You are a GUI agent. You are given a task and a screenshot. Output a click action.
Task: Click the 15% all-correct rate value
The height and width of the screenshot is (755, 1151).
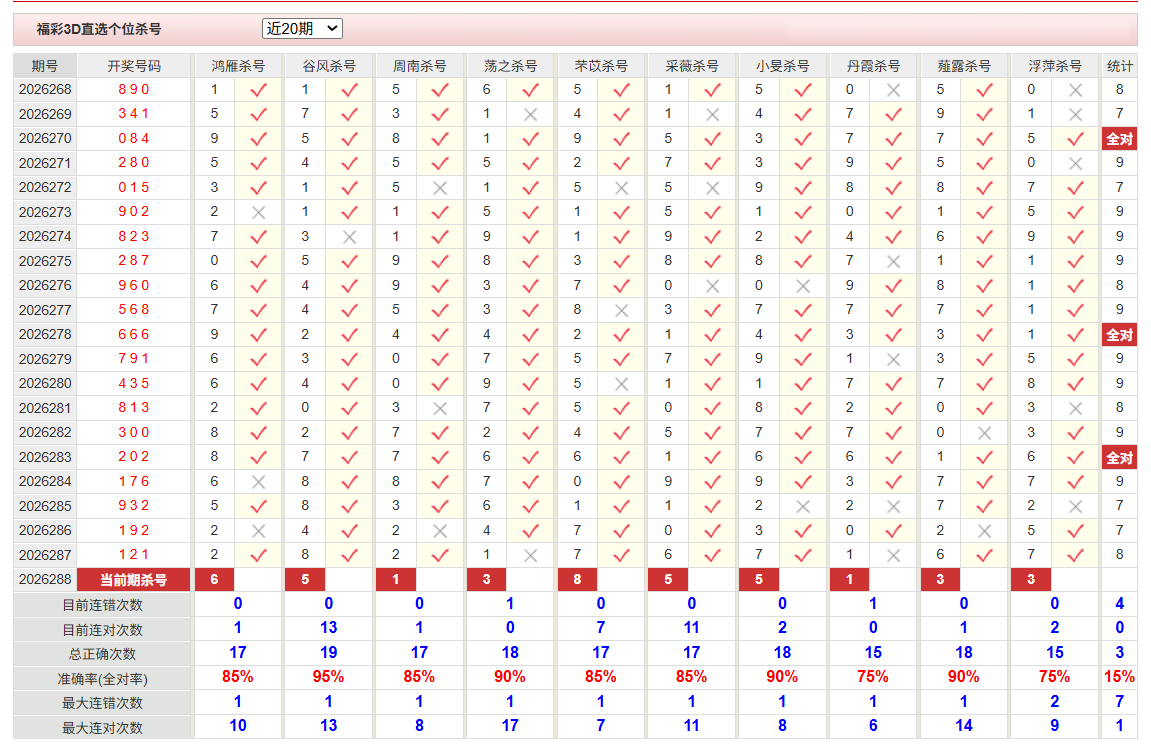coord(1119,676)
